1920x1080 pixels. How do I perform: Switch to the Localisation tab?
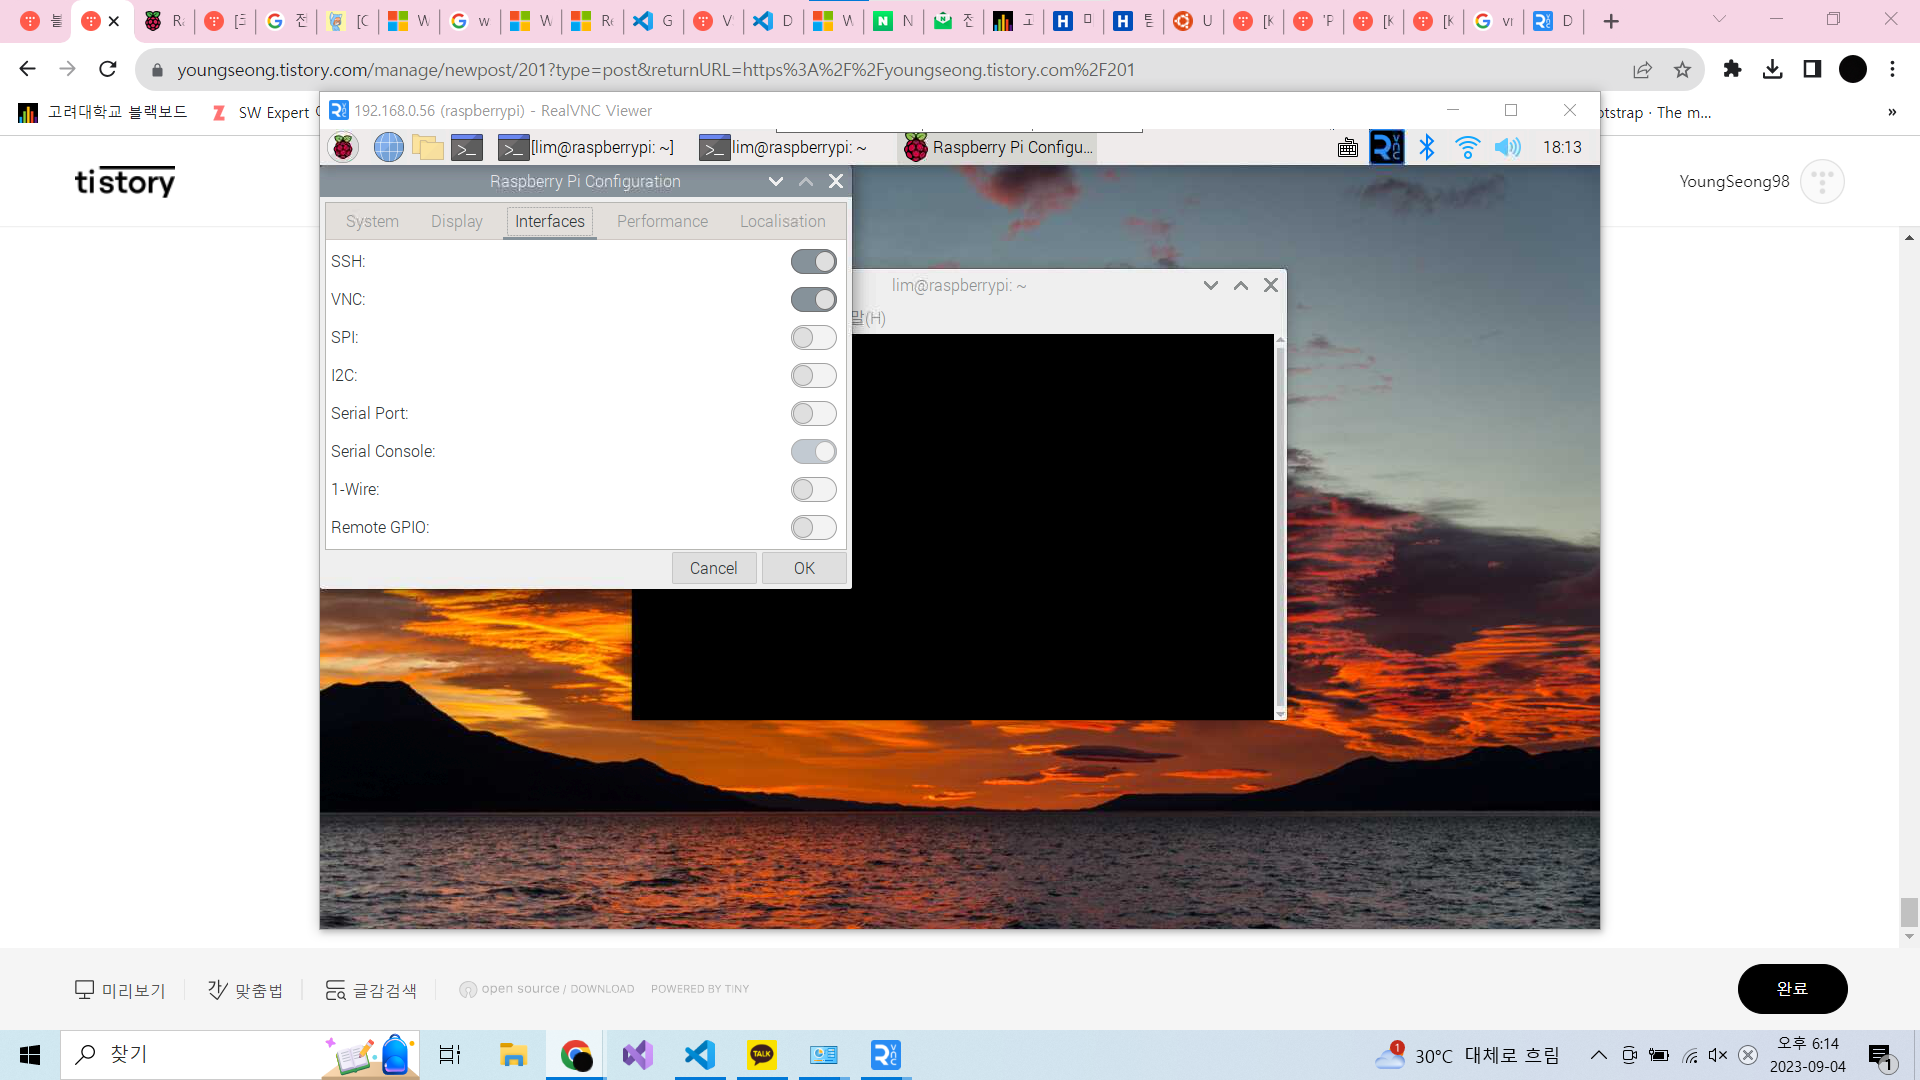[x=782, y=221]
